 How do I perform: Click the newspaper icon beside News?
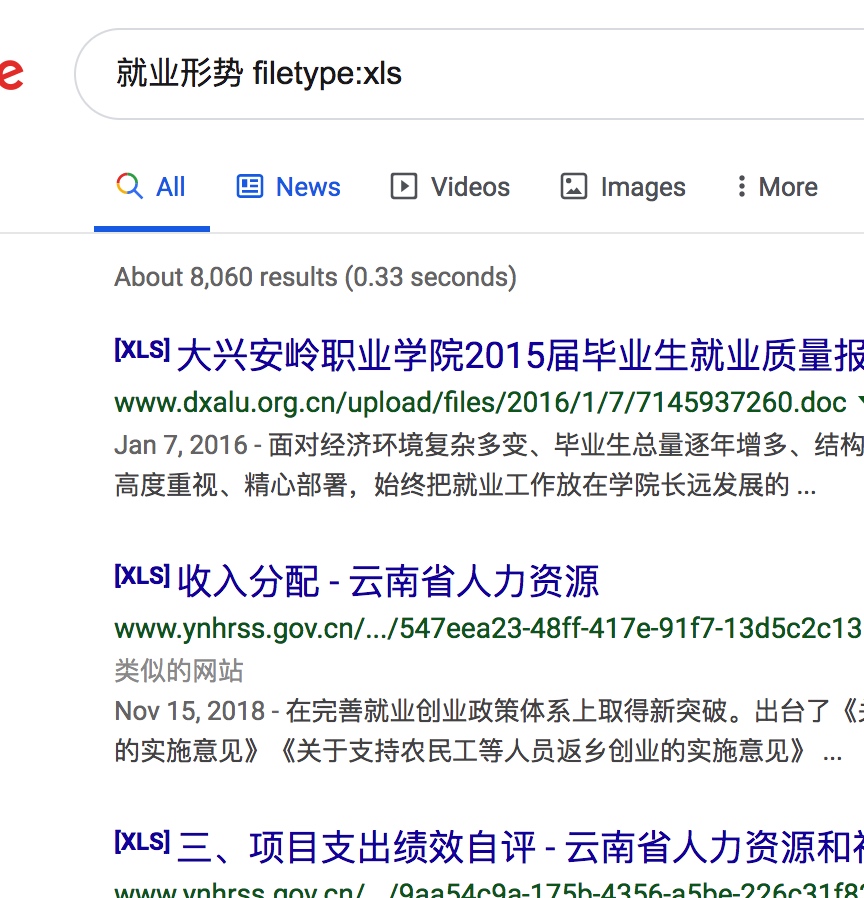pos(249,187)
